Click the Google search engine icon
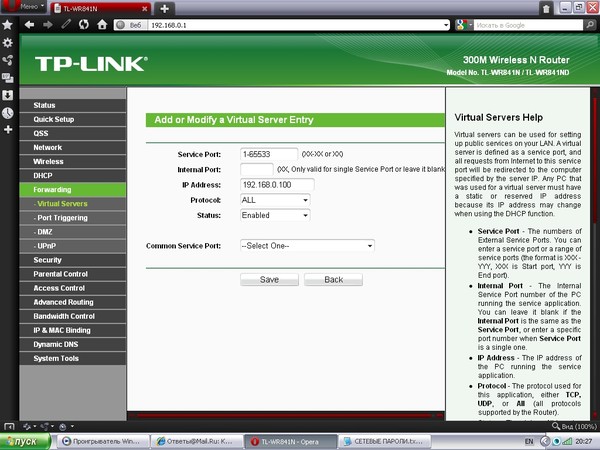The width and height of the screenshot is (600, 450). click(x=461, y=25)
